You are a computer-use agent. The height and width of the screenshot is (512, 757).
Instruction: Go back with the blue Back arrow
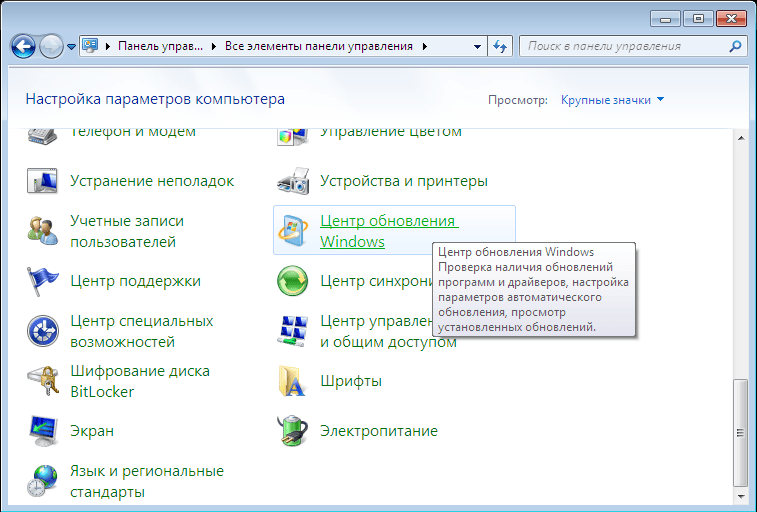(x=23, y=47)
